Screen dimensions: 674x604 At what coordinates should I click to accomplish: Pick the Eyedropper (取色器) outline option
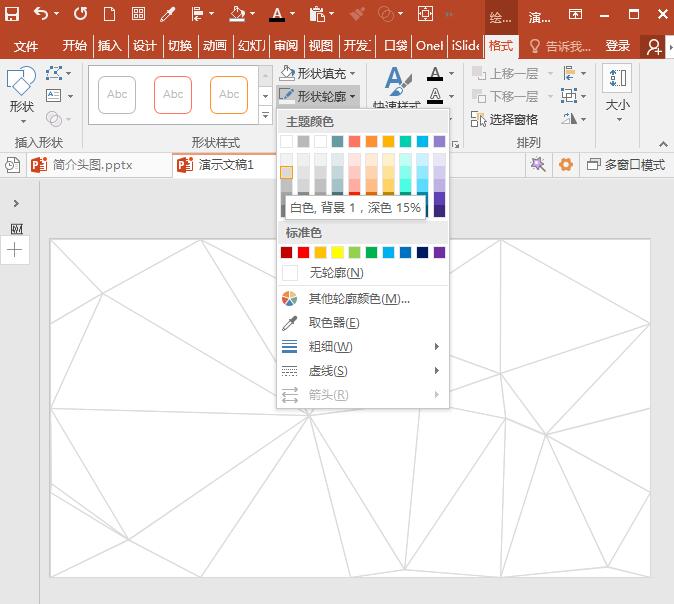tap(333, 323)
